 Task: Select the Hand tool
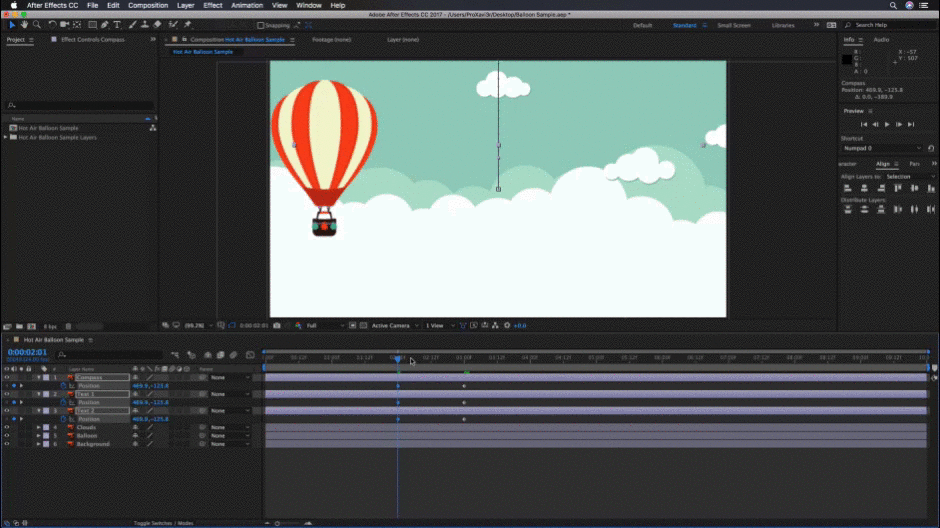(24, 25)
